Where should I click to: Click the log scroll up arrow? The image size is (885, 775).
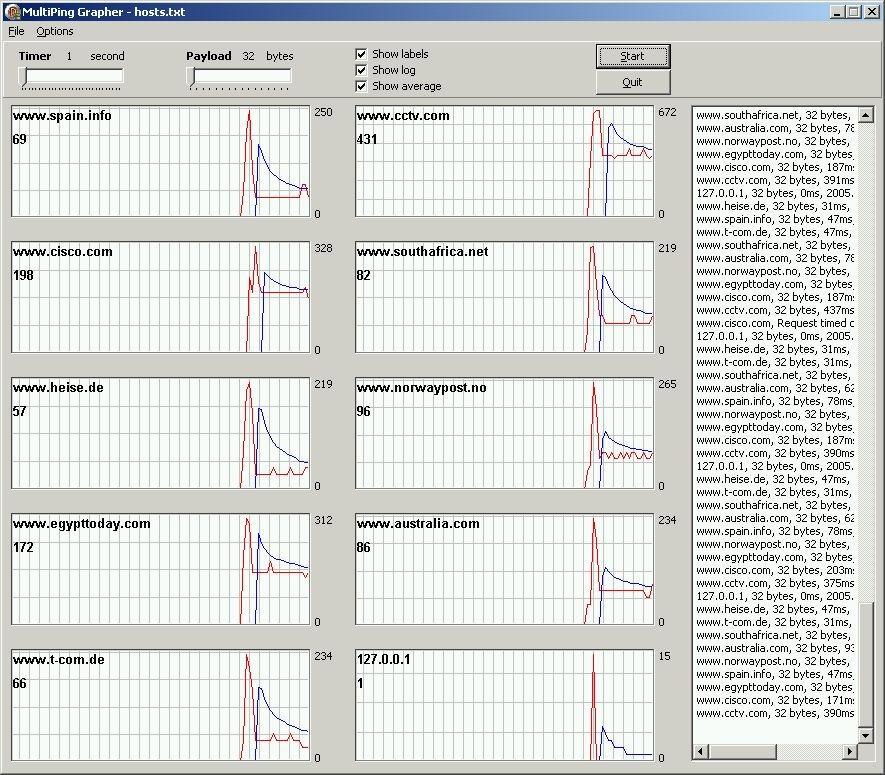(x=866, y=115)
